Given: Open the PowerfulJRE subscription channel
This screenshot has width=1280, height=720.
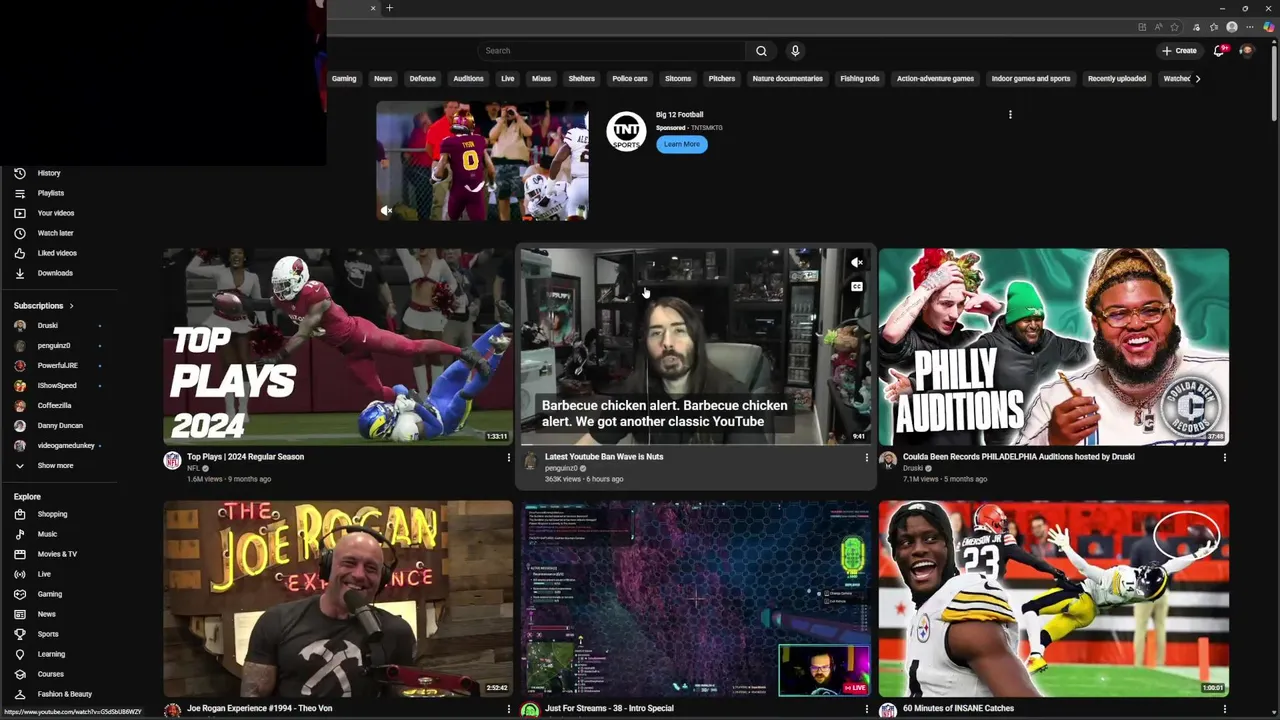Looking at the screenshot, I should pos(60,366).
